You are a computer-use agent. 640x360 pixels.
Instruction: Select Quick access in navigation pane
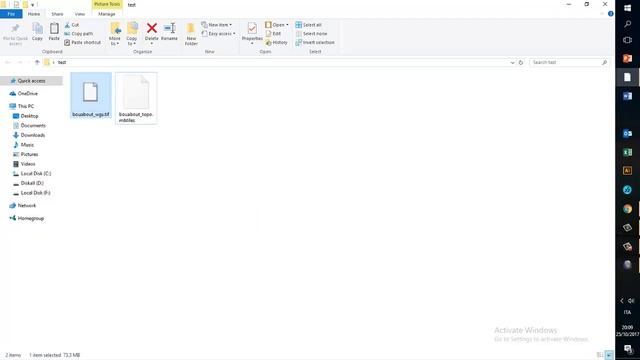click(31, 81)
